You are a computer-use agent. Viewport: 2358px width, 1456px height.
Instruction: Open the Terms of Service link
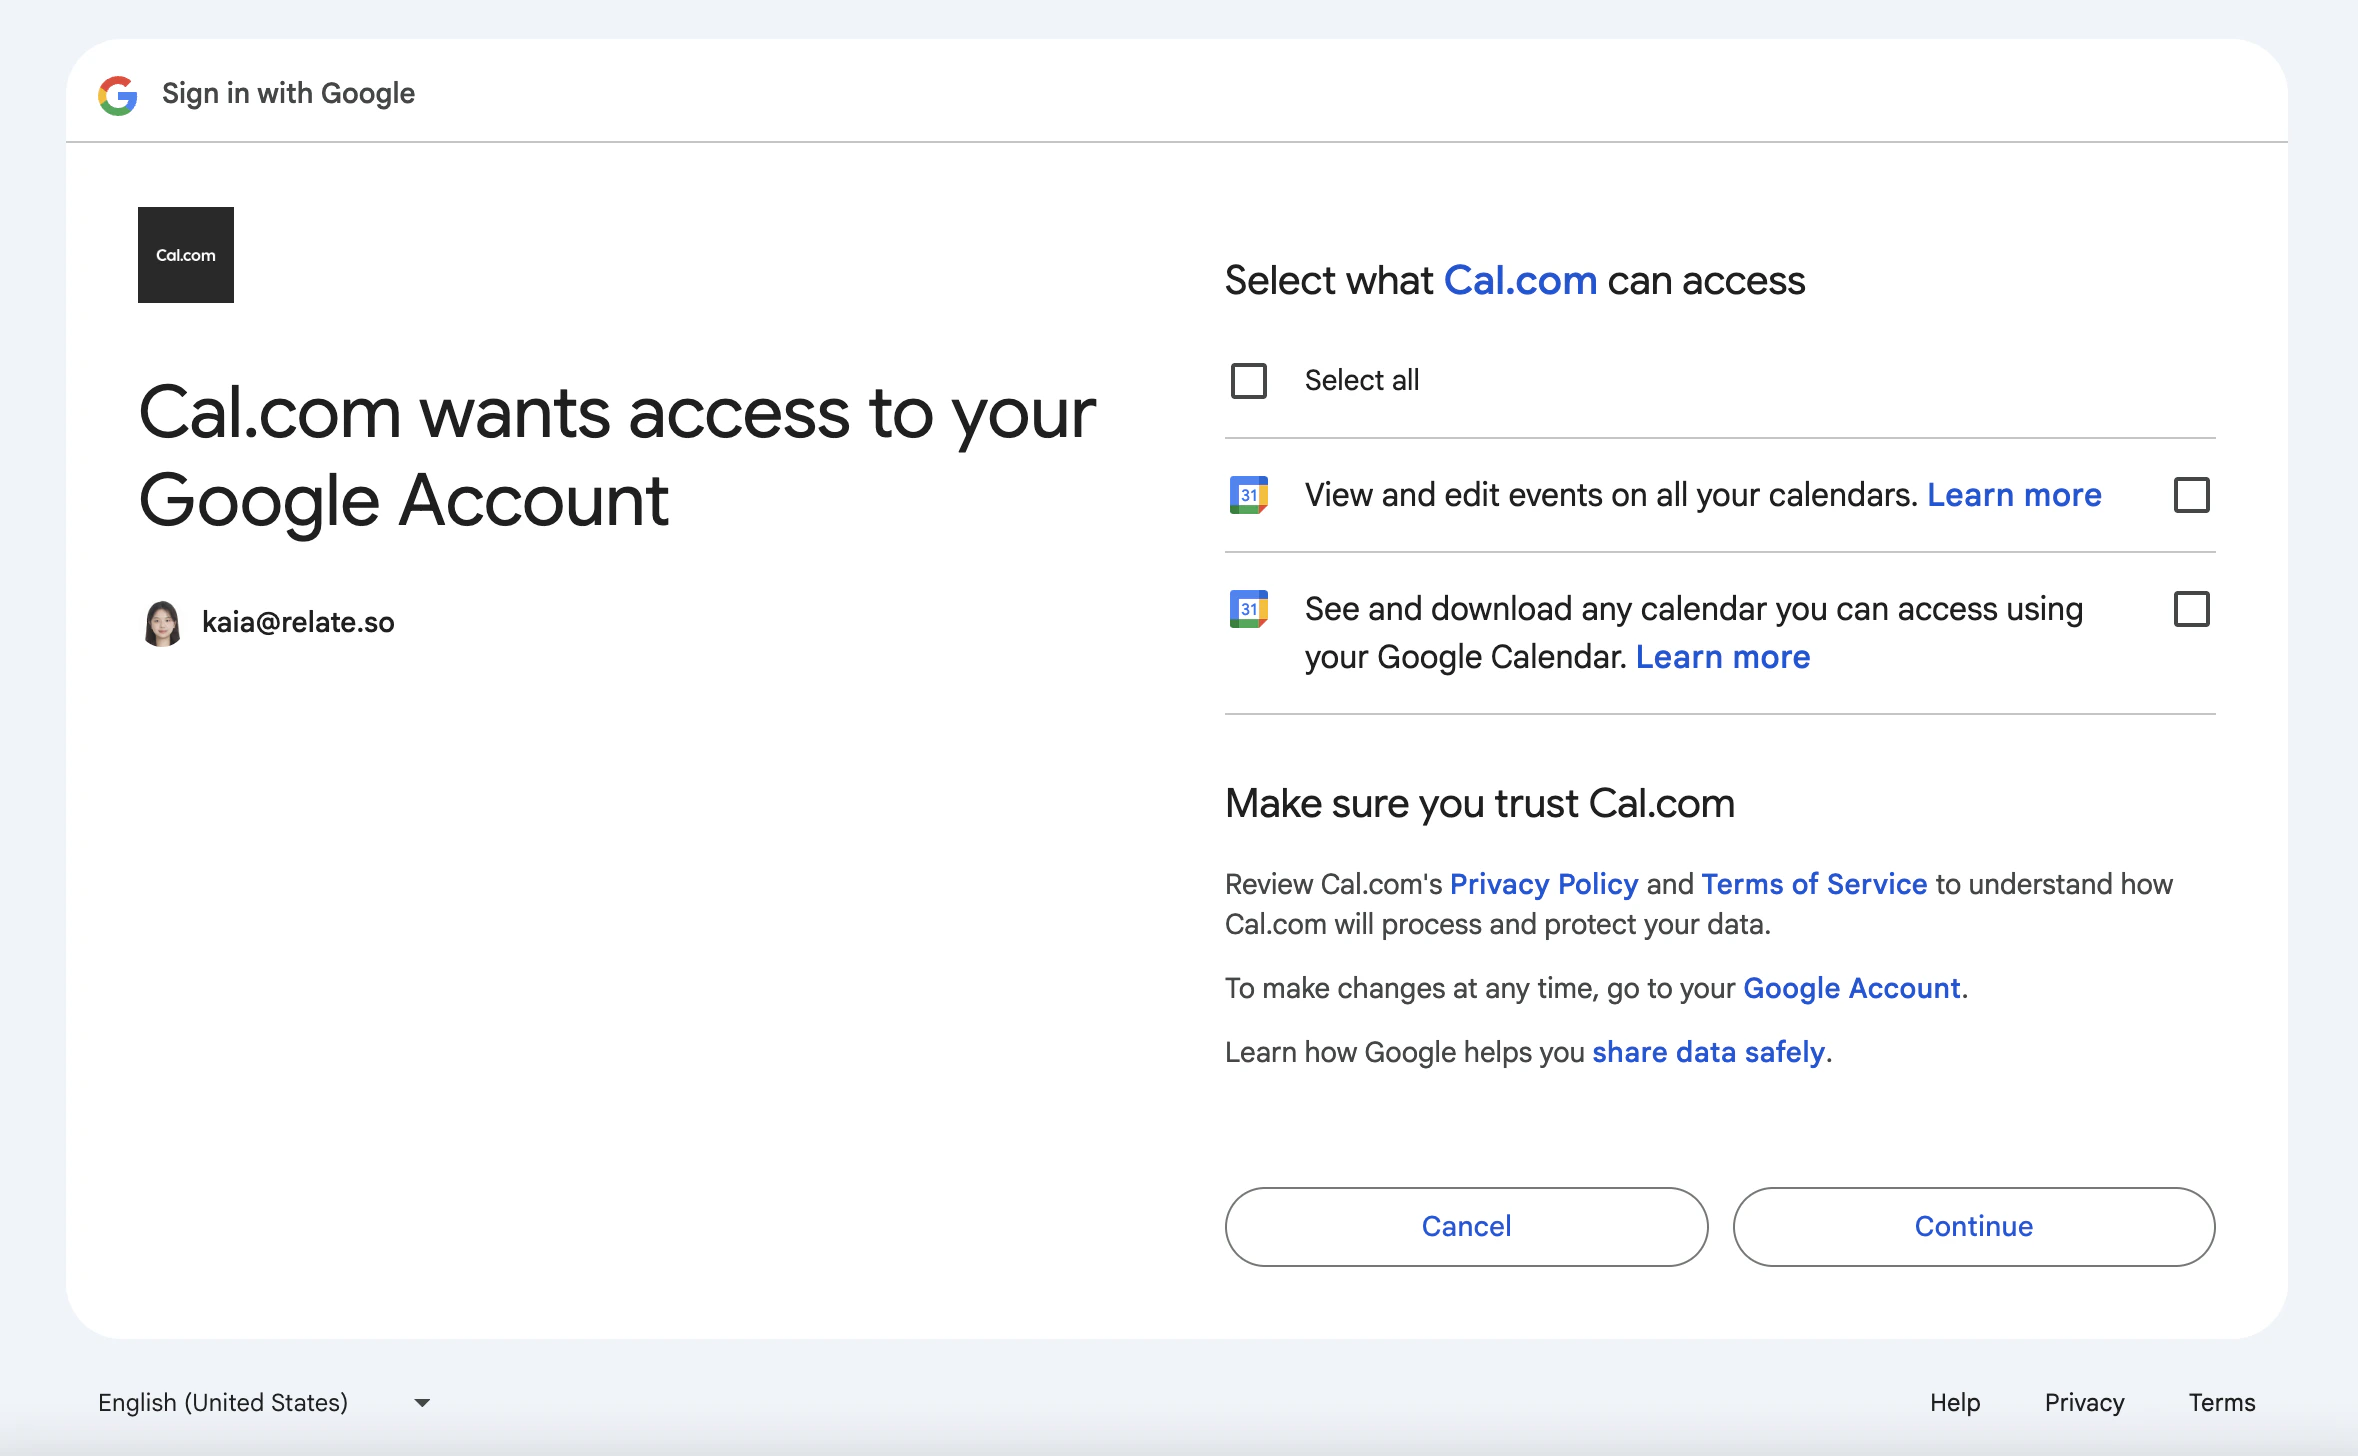[x=1814, y=883]
